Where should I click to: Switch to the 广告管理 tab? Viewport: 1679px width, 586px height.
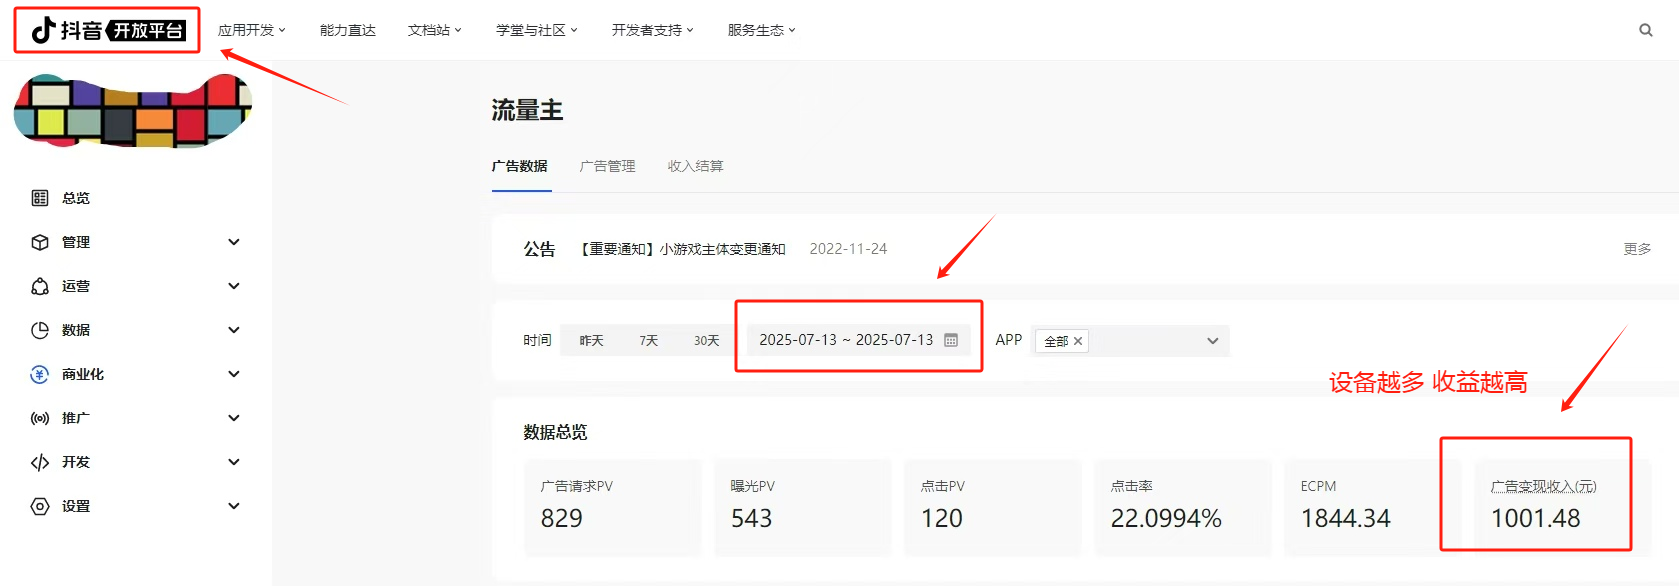click(x=608, y=166)
